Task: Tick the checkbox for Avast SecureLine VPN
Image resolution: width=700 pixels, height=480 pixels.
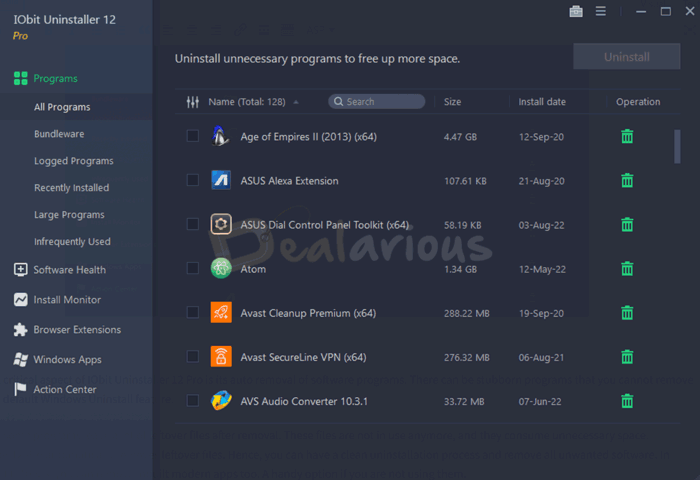Action: (x=193, y=356)
